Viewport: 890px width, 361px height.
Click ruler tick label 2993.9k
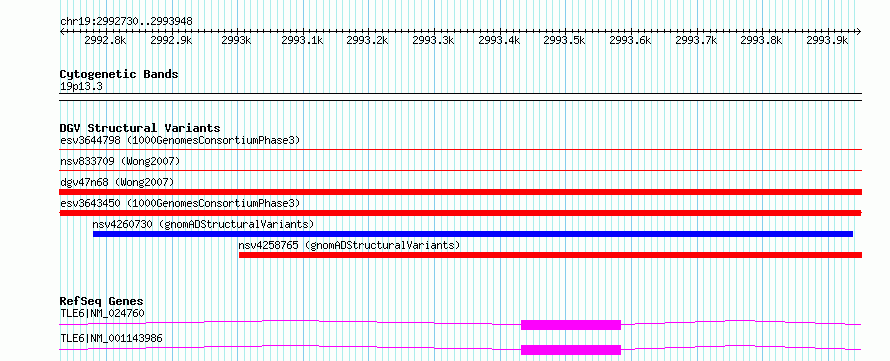coord(827,41)
